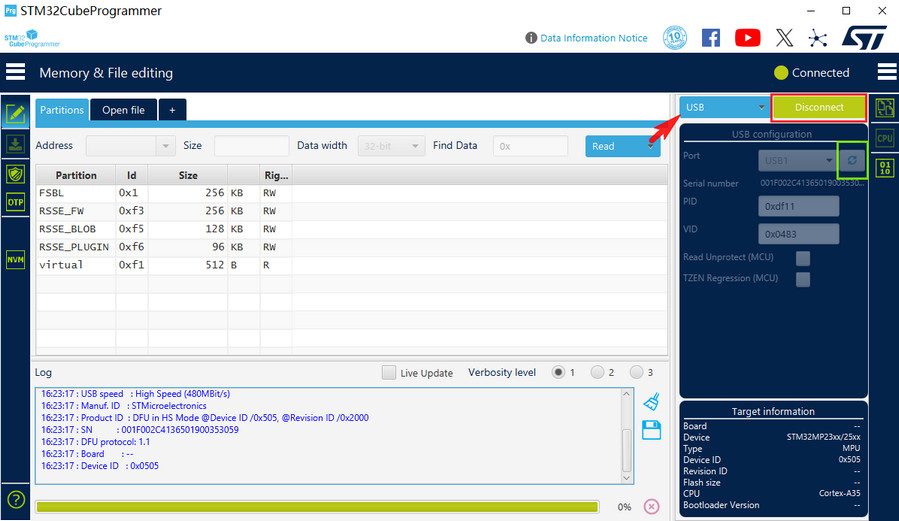
Task: Toggle the TZEN Regression (MCU) checkbox
Action: 803,279
